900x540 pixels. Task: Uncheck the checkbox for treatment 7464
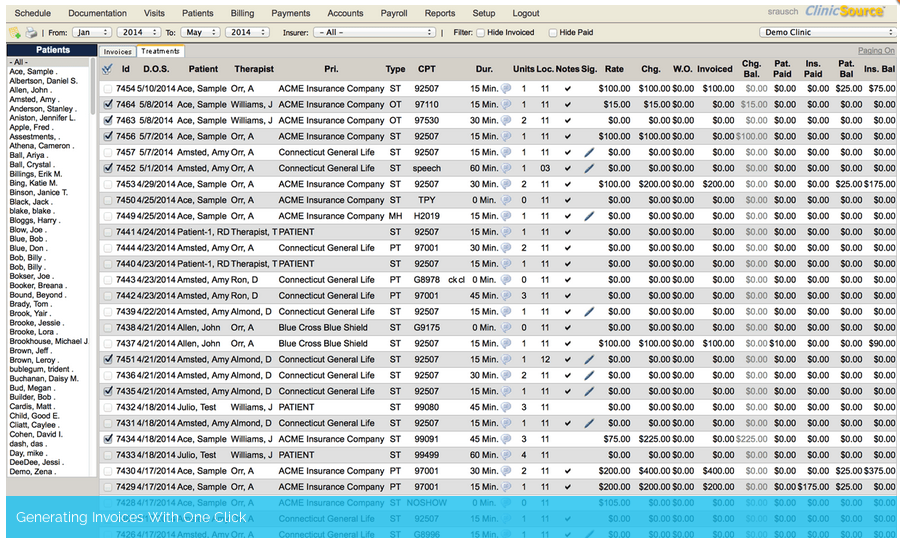[107, 104]
